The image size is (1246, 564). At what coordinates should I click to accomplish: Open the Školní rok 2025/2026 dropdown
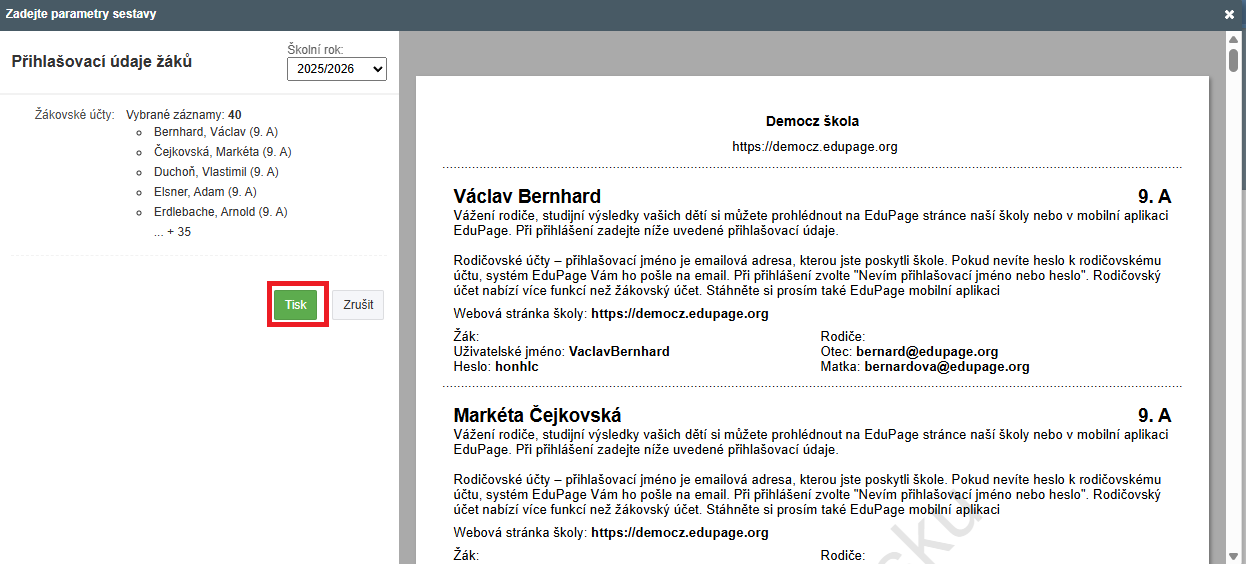click(336, 69)
